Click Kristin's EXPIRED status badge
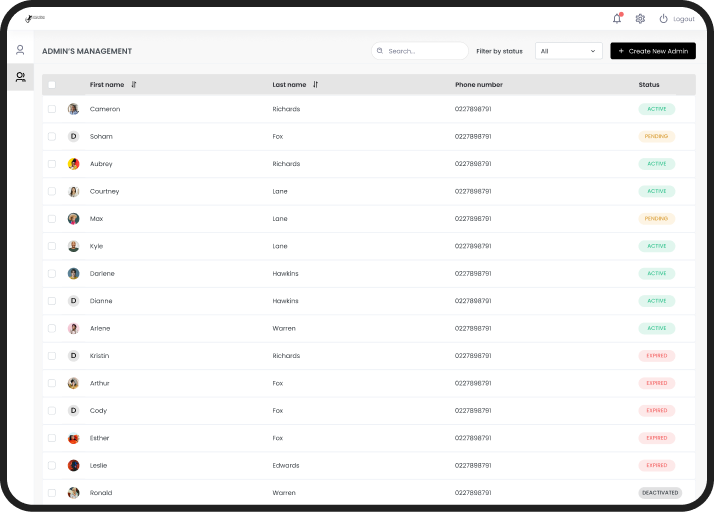Image resolution: width=714 pixels, height=512 pixels. pyautogui.click(x=657, y=356)
